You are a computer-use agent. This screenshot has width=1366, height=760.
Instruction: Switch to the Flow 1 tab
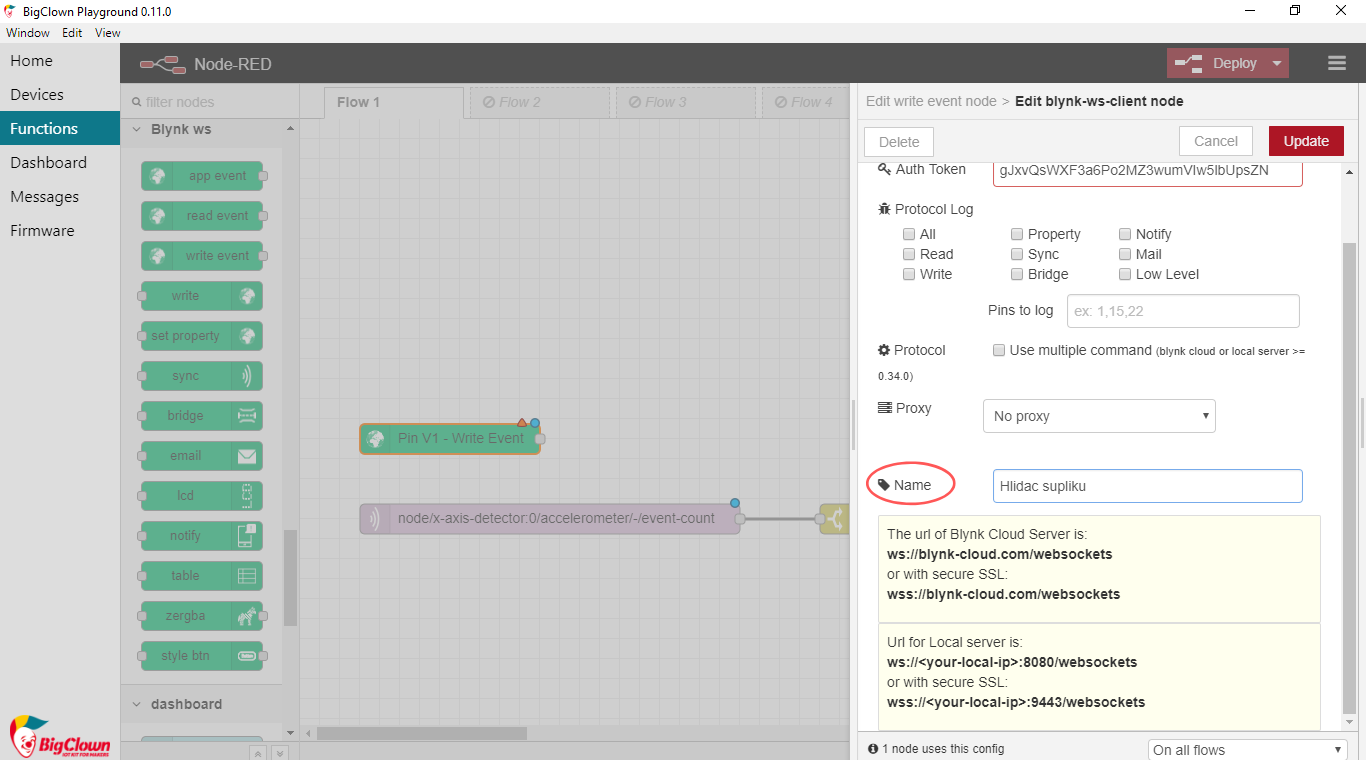coord(394,102)
